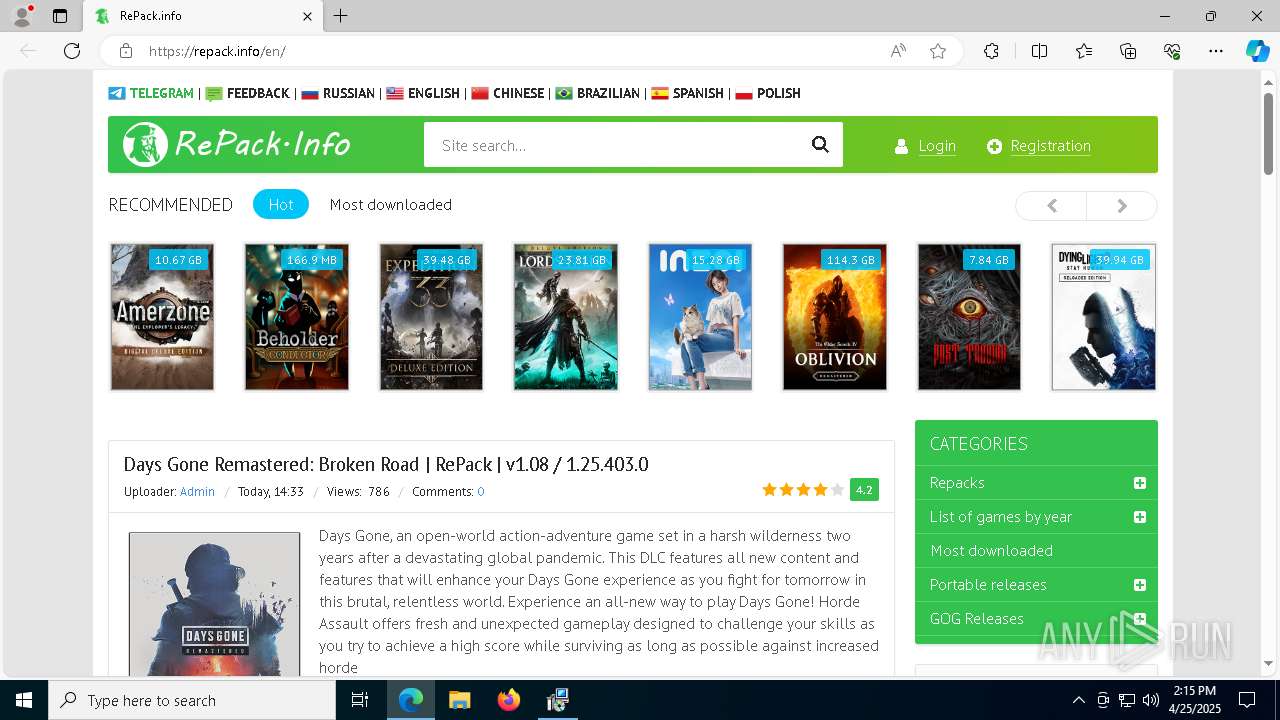
Task: Switch to Most downloaded tab
Action: (x=391, y=204)
